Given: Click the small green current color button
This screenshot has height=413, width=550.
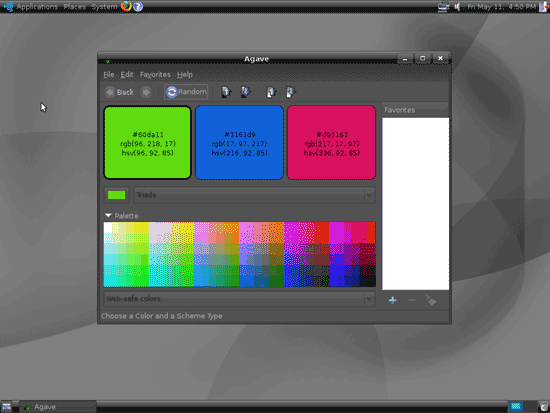Looking at the screenshot, I should tap(116, 195).
